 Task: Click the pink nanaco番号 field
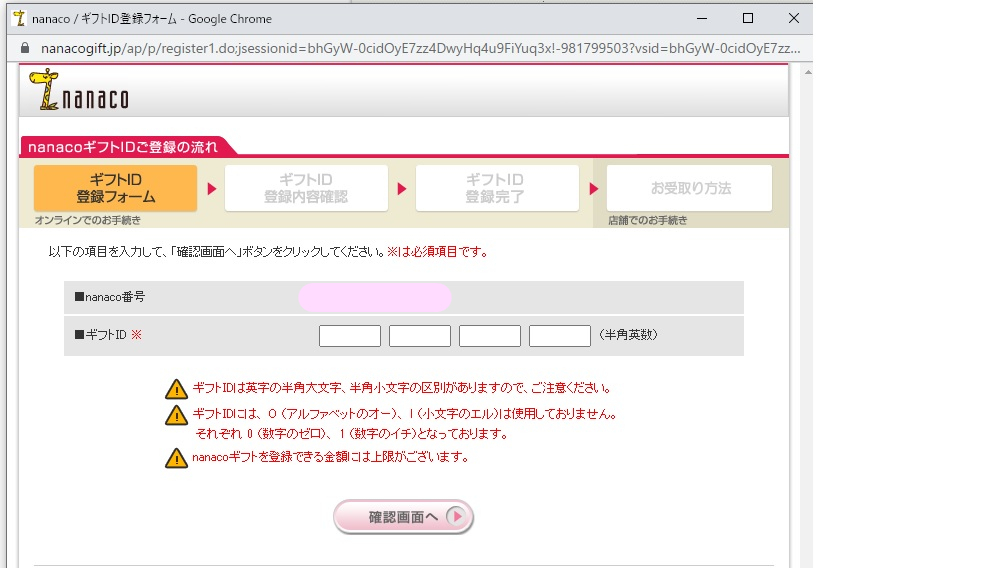point(375,297)
